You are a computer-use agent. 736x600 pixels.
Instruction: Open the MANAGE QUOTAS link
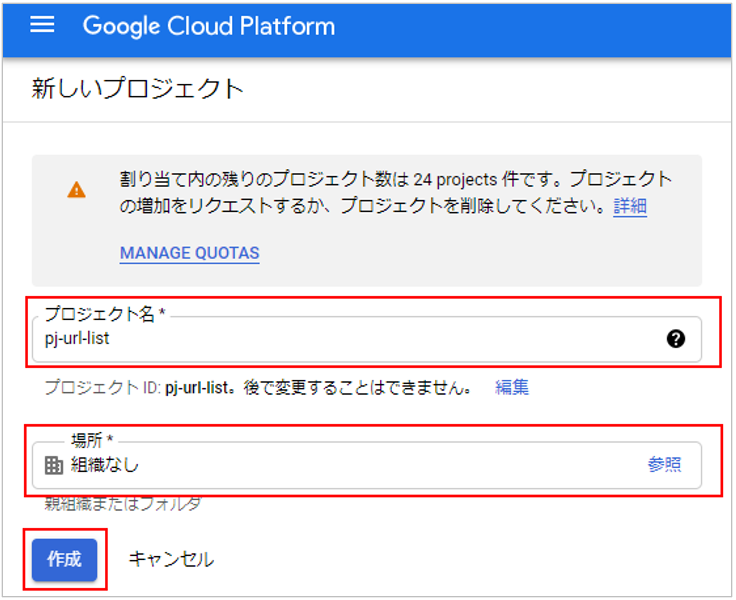click(189, 253)
